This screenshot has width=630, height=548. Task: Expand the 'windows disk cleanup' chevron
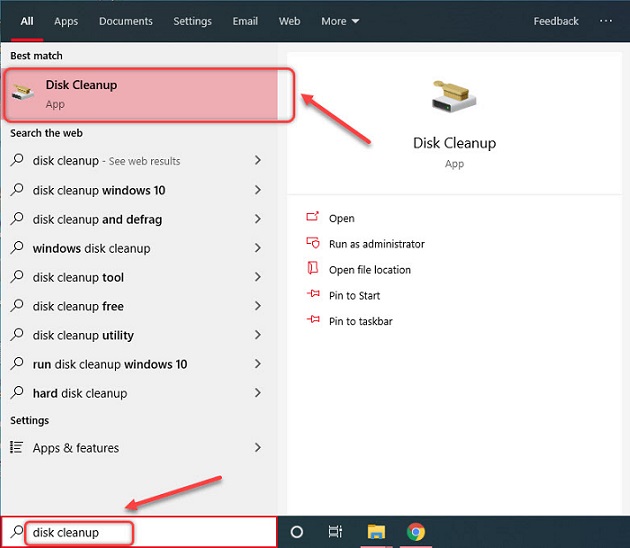point(258,248)
